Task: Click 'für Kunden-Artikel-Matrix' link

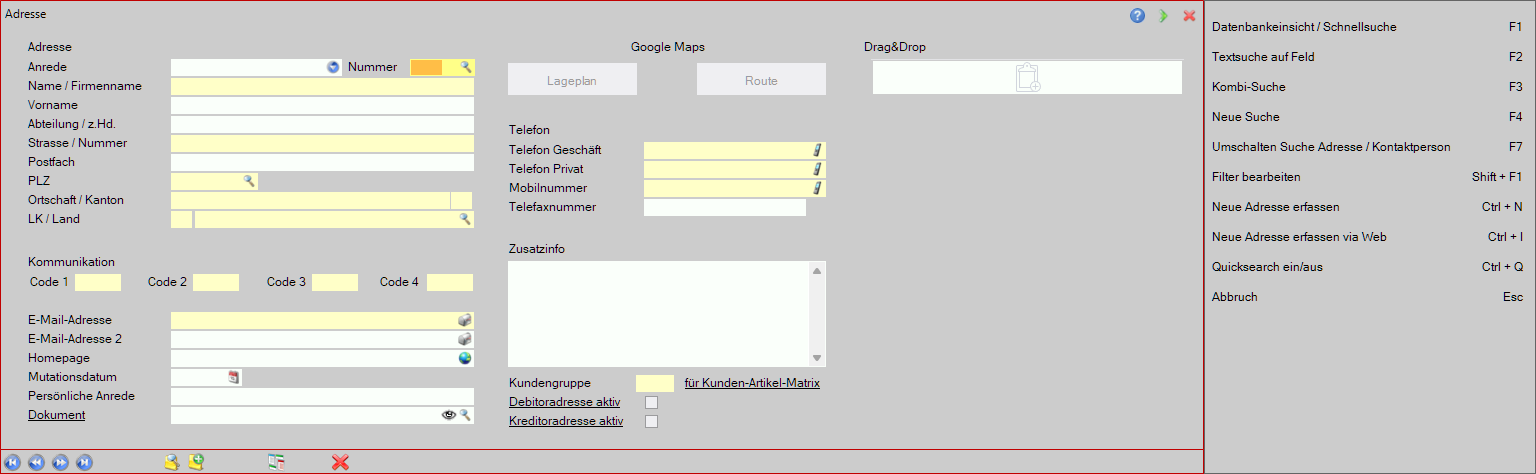Action: tap(751, 383)
